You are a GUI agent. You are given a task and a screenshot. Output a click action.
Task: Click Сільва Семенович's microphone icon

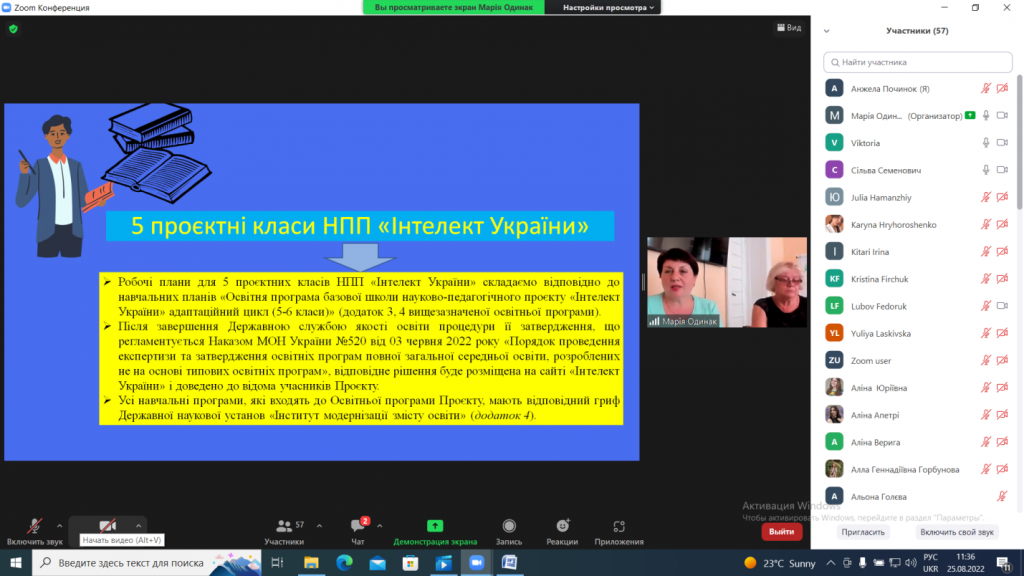point(986,170)
